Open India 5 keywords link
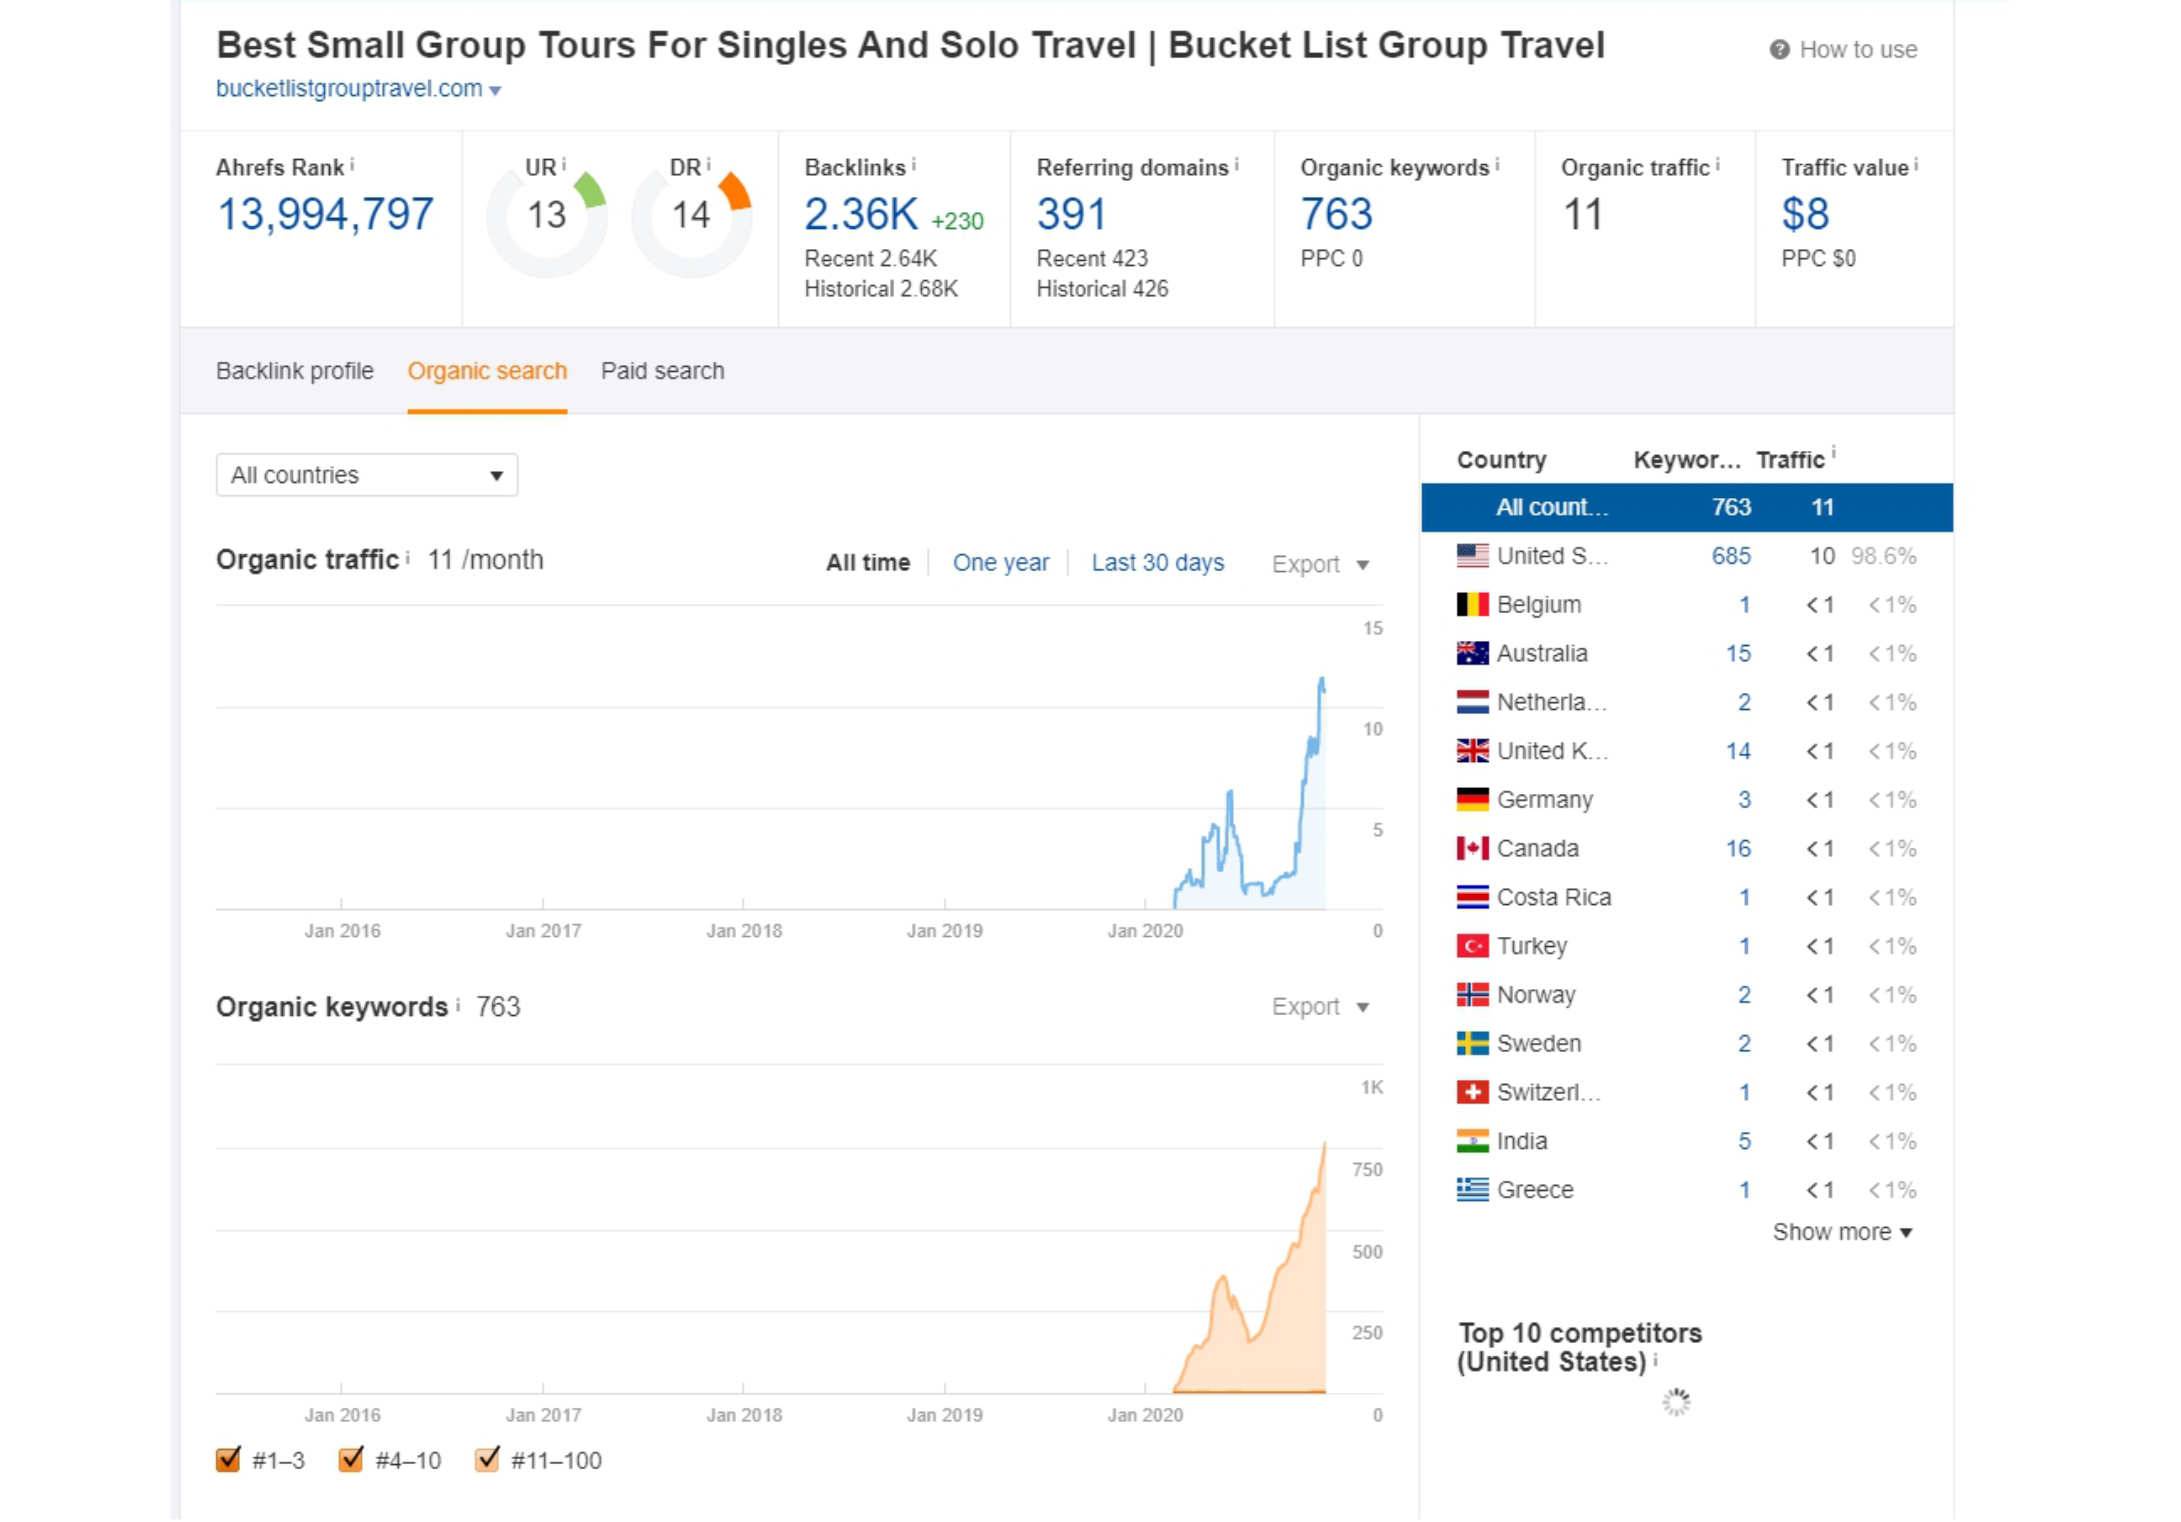2181x1522 pixels. [1744, 1141]
